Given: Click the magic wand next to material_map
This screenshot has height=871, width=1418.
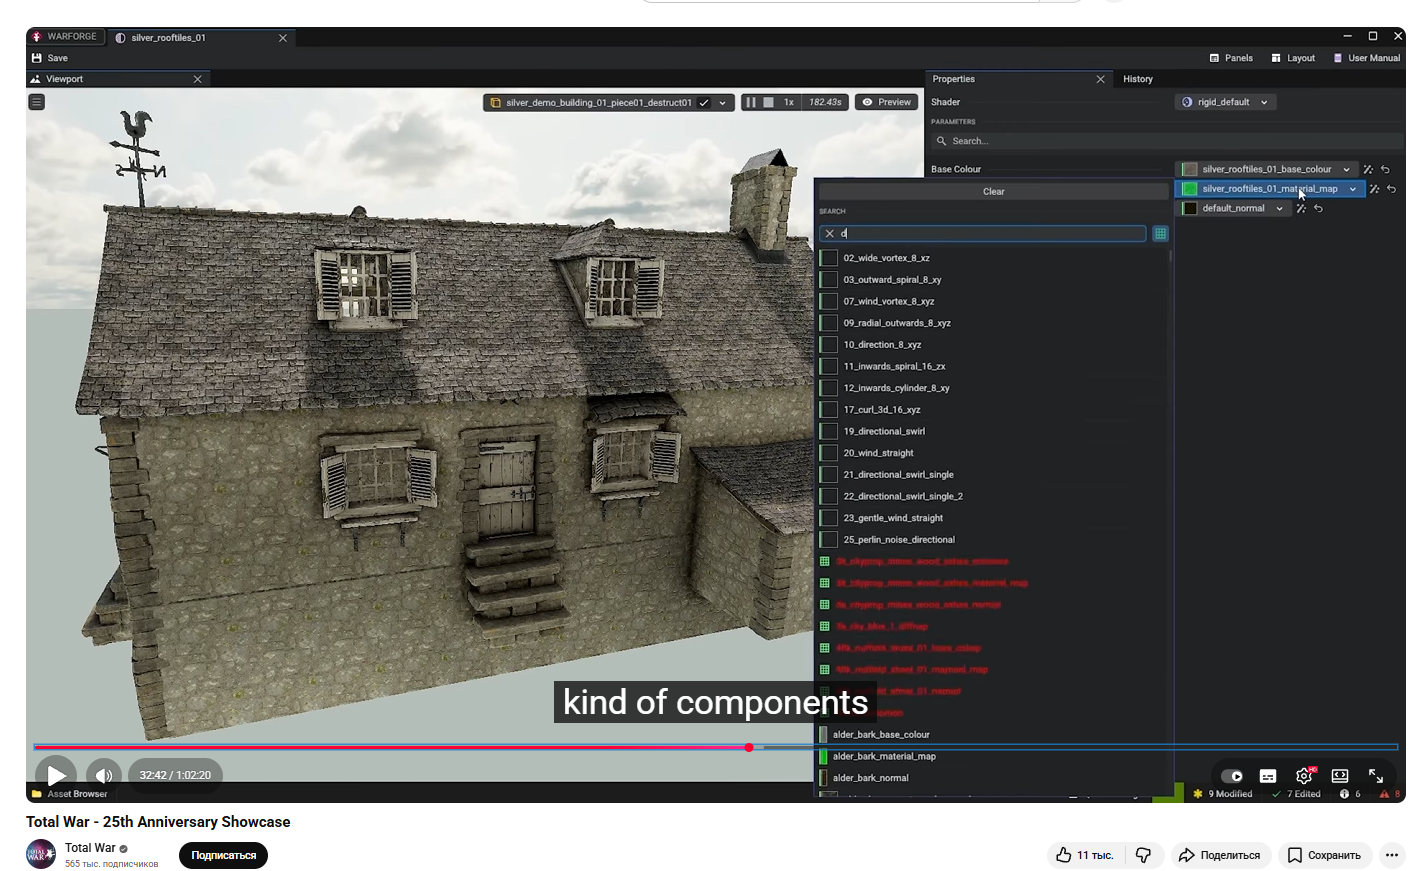Looking at the screenshot, I should click(1374, 189).
